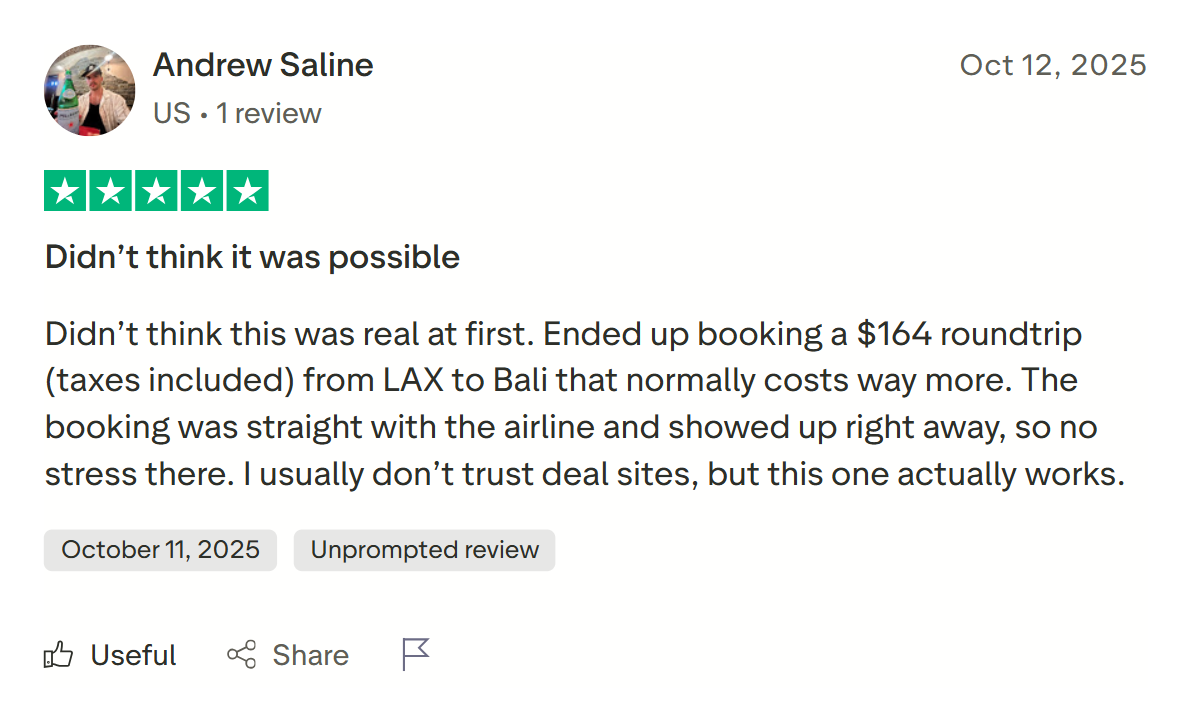1179x725 pixels.
Task: Open the Andrew Saline reviewer name link
Action: [263, 65]
